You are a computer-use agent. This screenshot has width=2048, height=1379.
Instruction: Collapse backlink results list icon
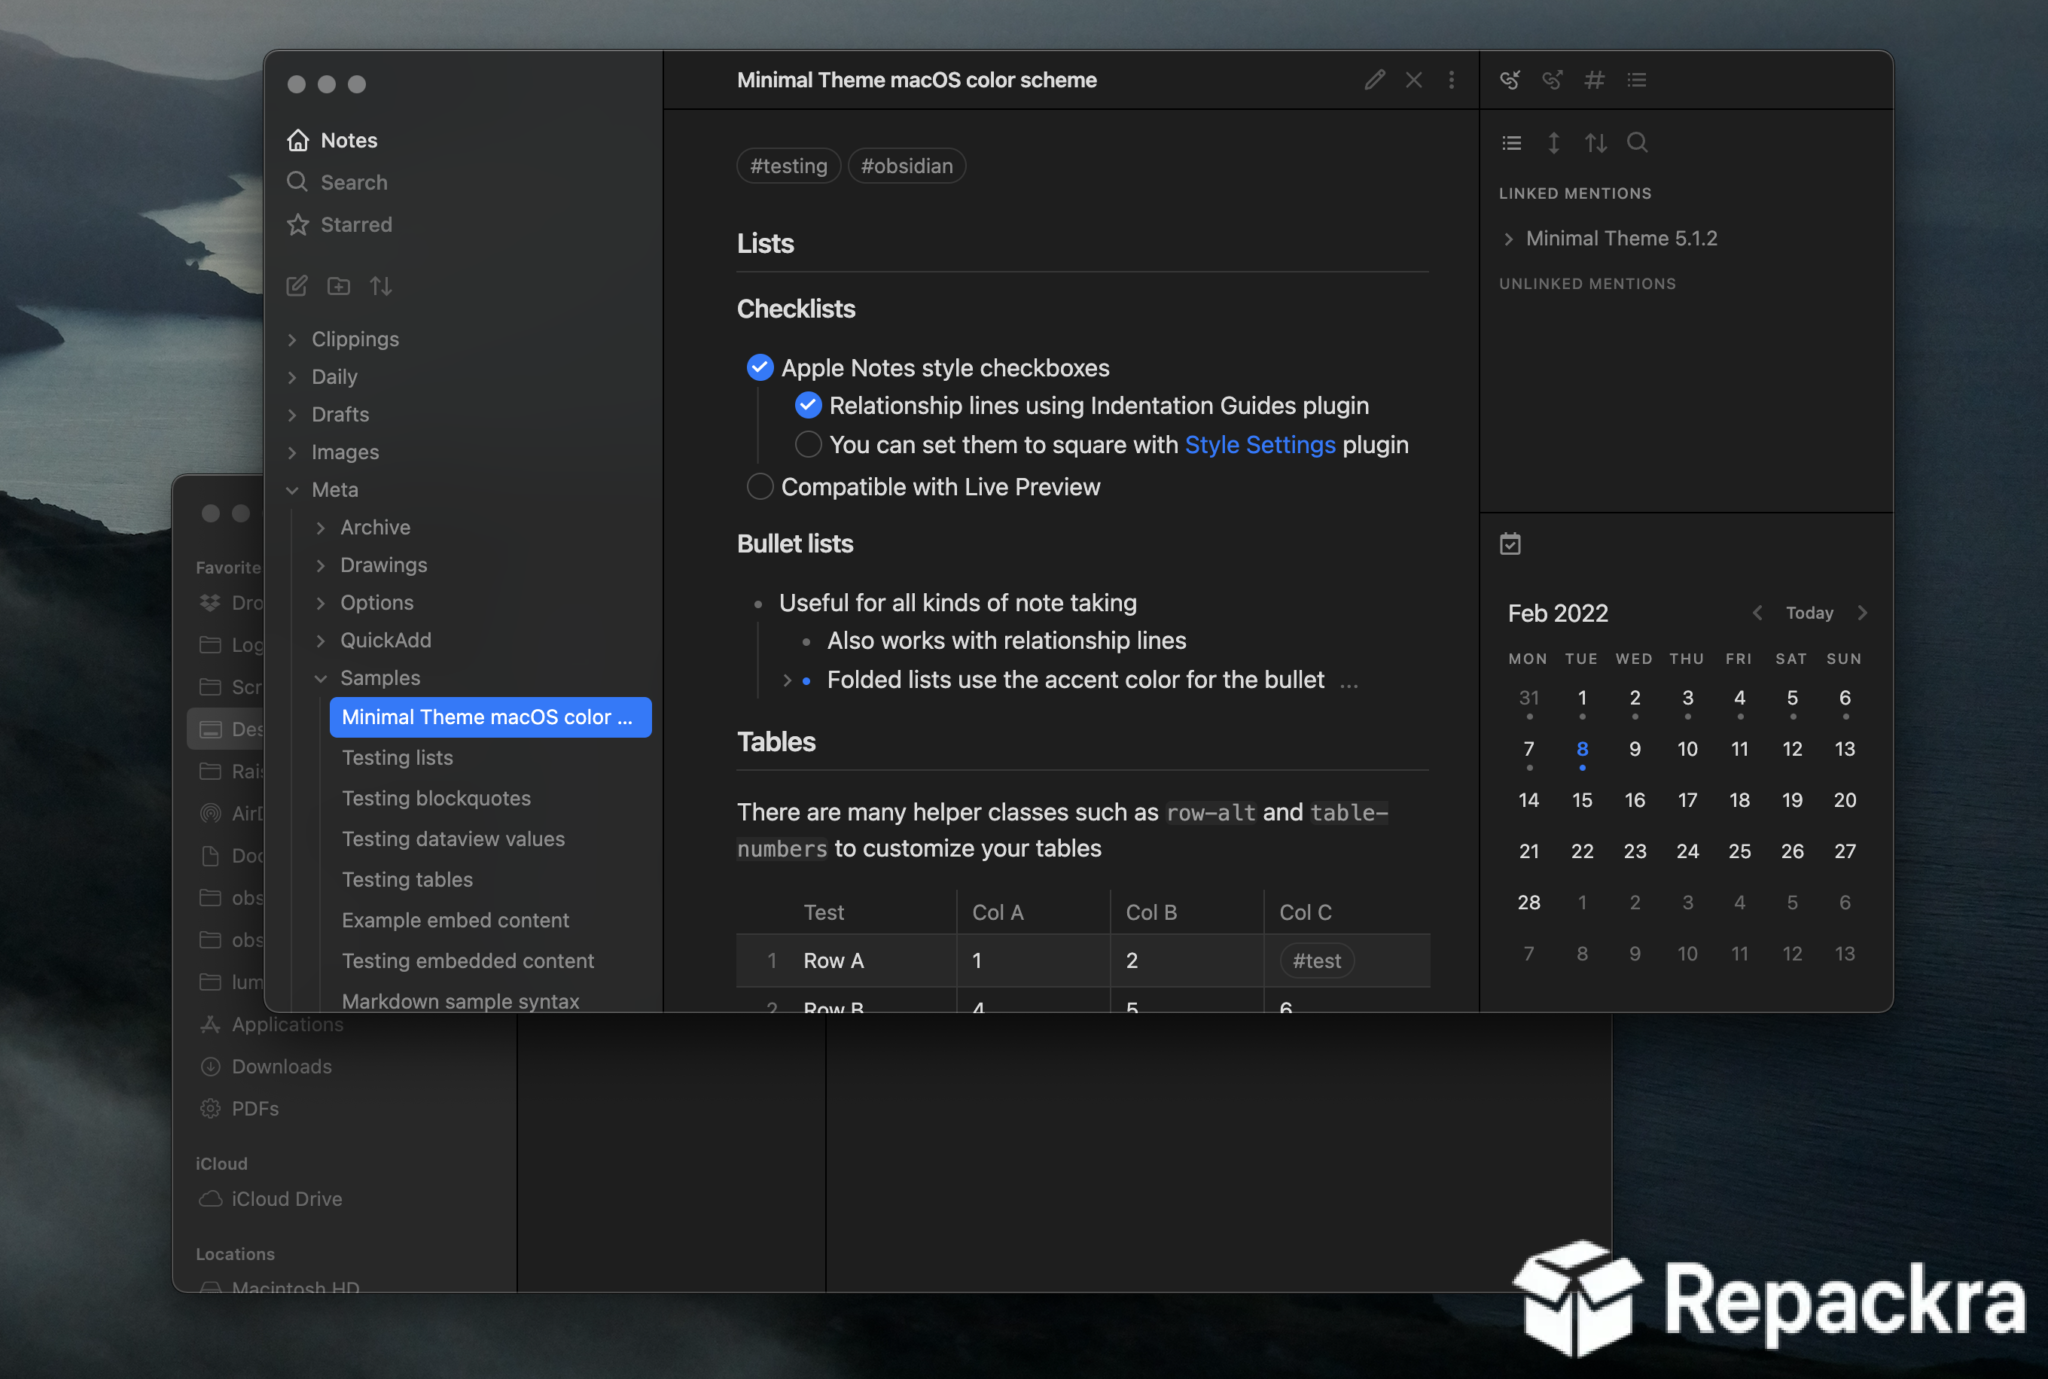click(x=1512, y=143)
